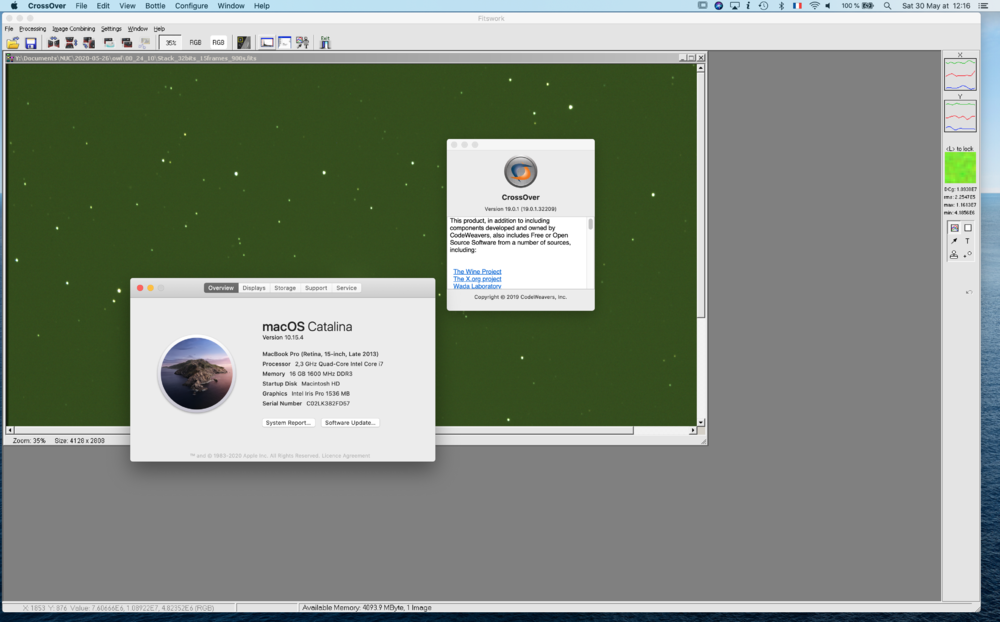Open Spotlight search in menu bar
This screenshot has width=1000, height=622.
pos(887,6)
